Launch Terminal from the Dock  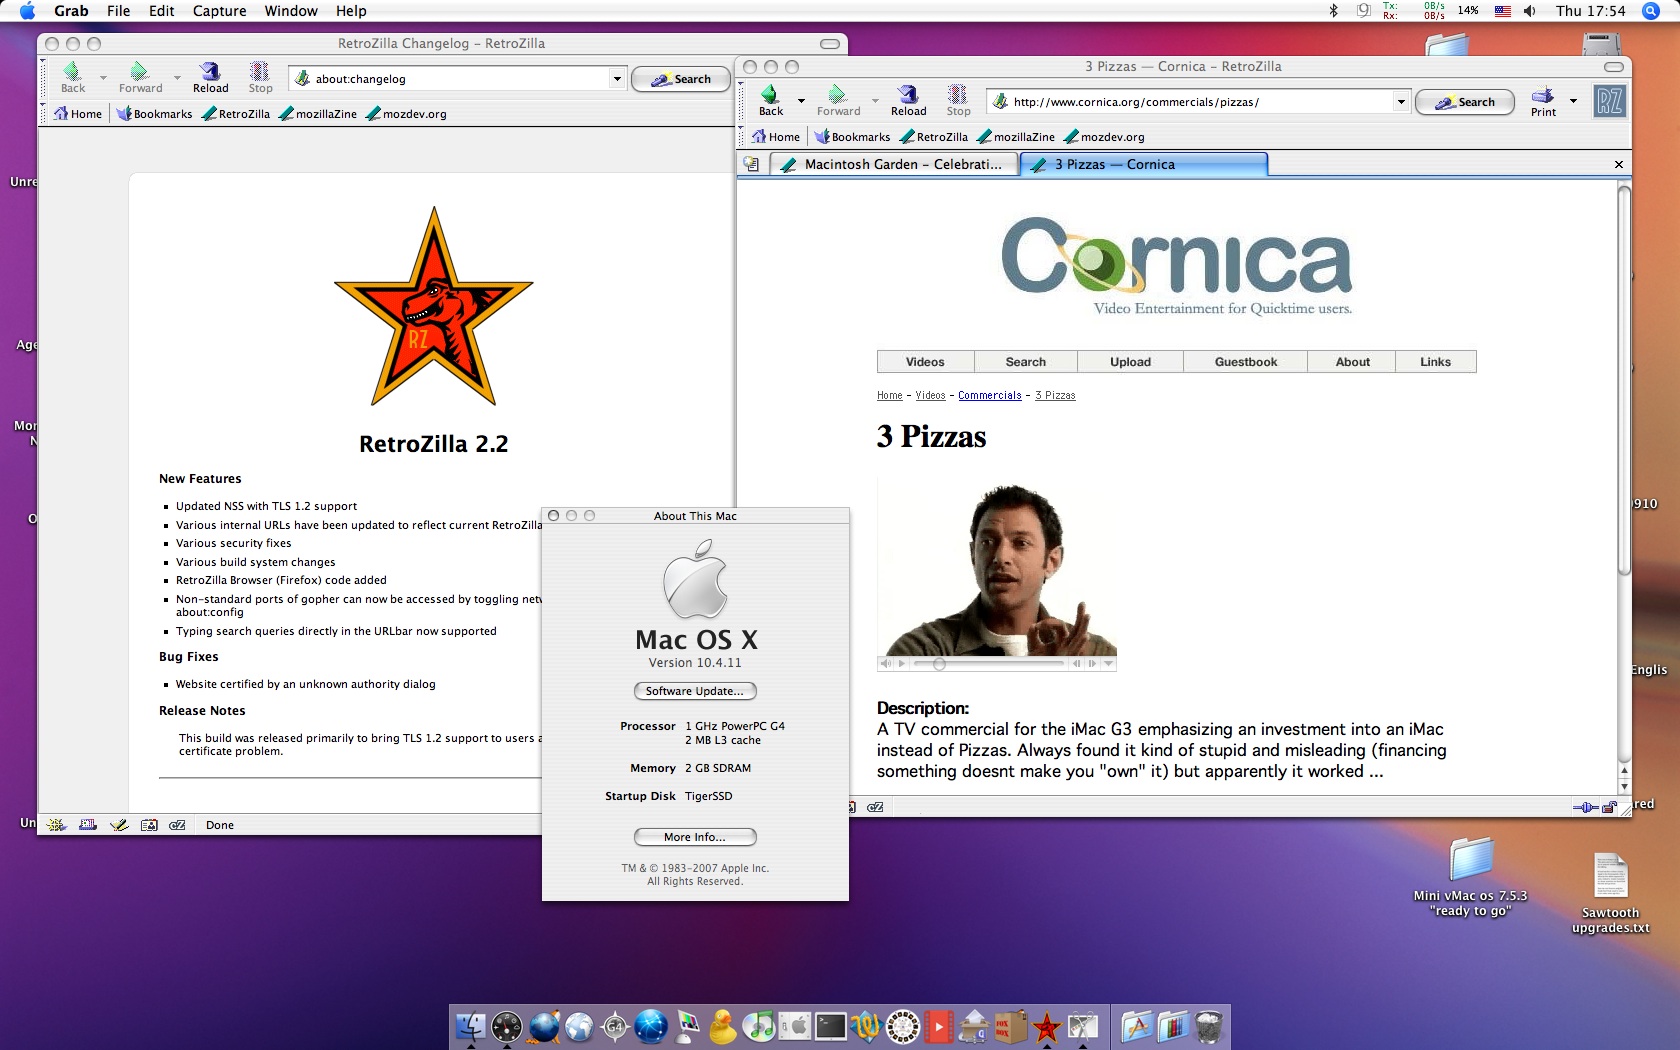tap(831, 1026)
